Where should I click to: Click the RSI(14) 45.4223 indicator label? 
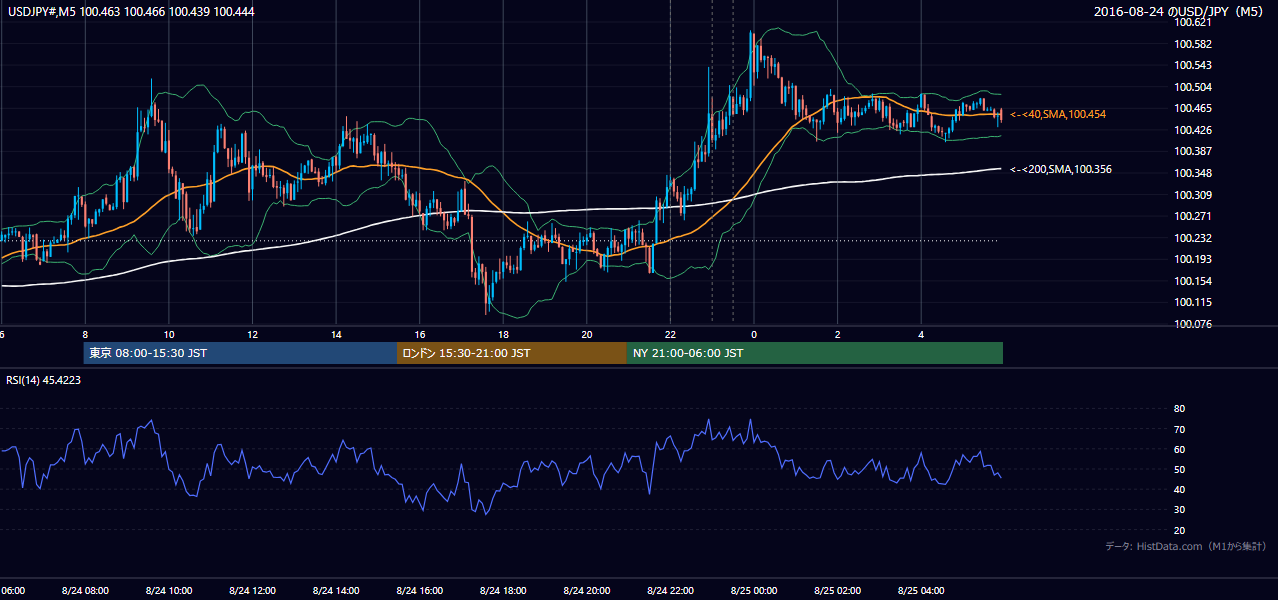tap(44, 380)
